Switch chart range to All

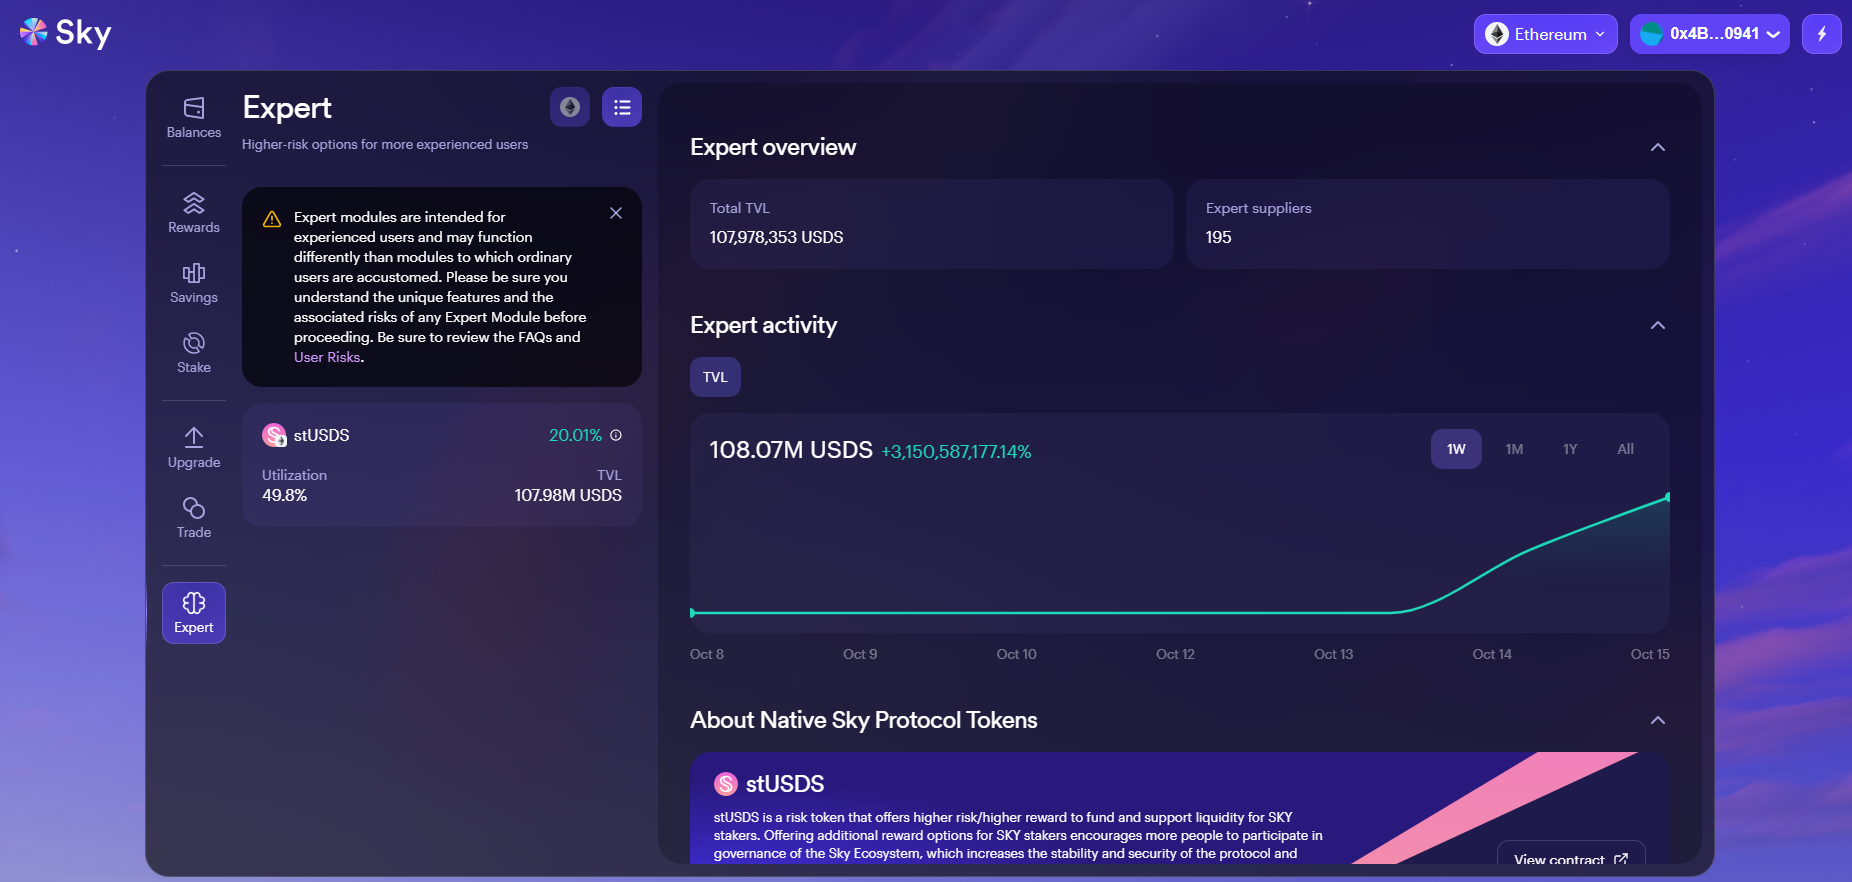(1625, 449)
